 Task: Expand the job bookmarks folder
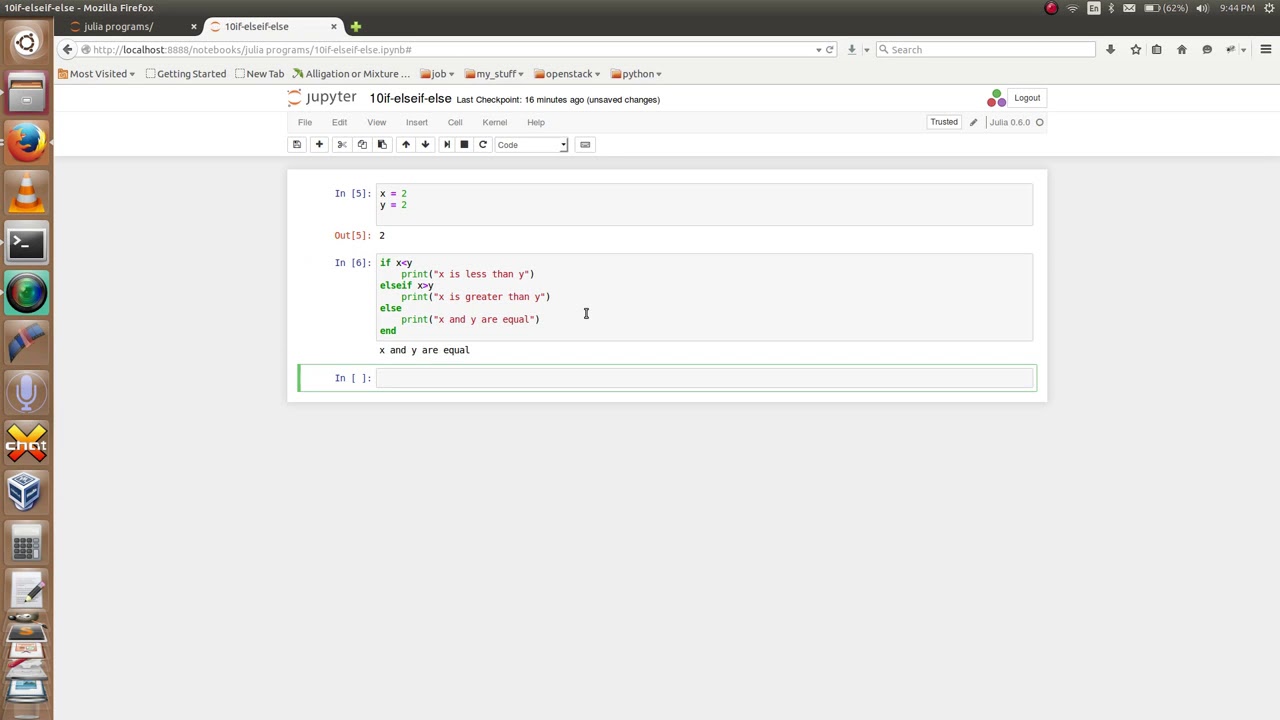(437, 74)
